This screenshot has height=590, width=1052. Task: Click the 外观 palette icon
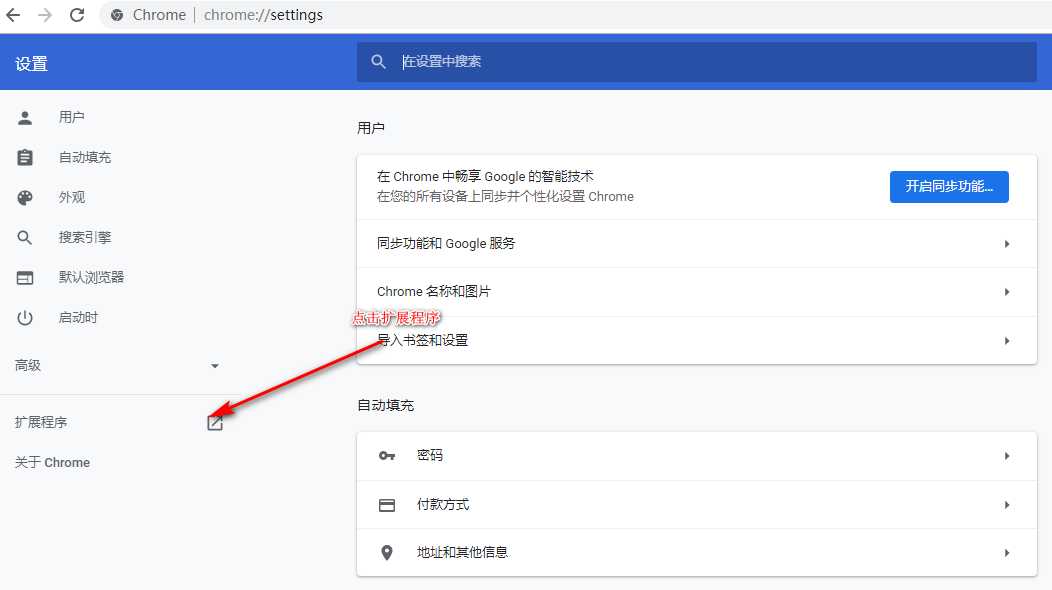(x=25, y=197)
